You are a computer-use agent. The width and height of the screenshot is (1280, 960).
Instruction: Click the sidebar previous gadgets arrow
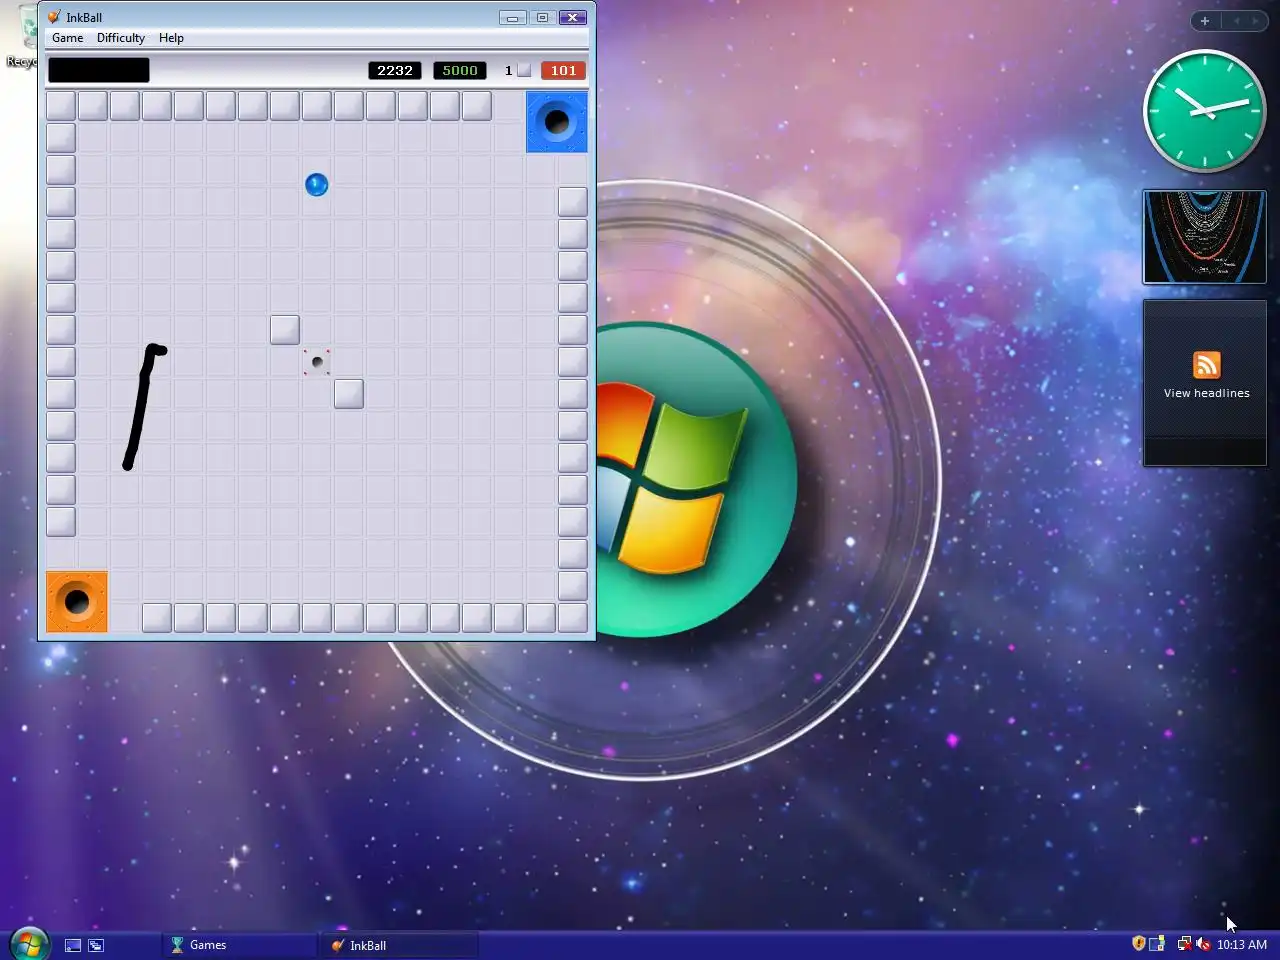click(1236, 21)
